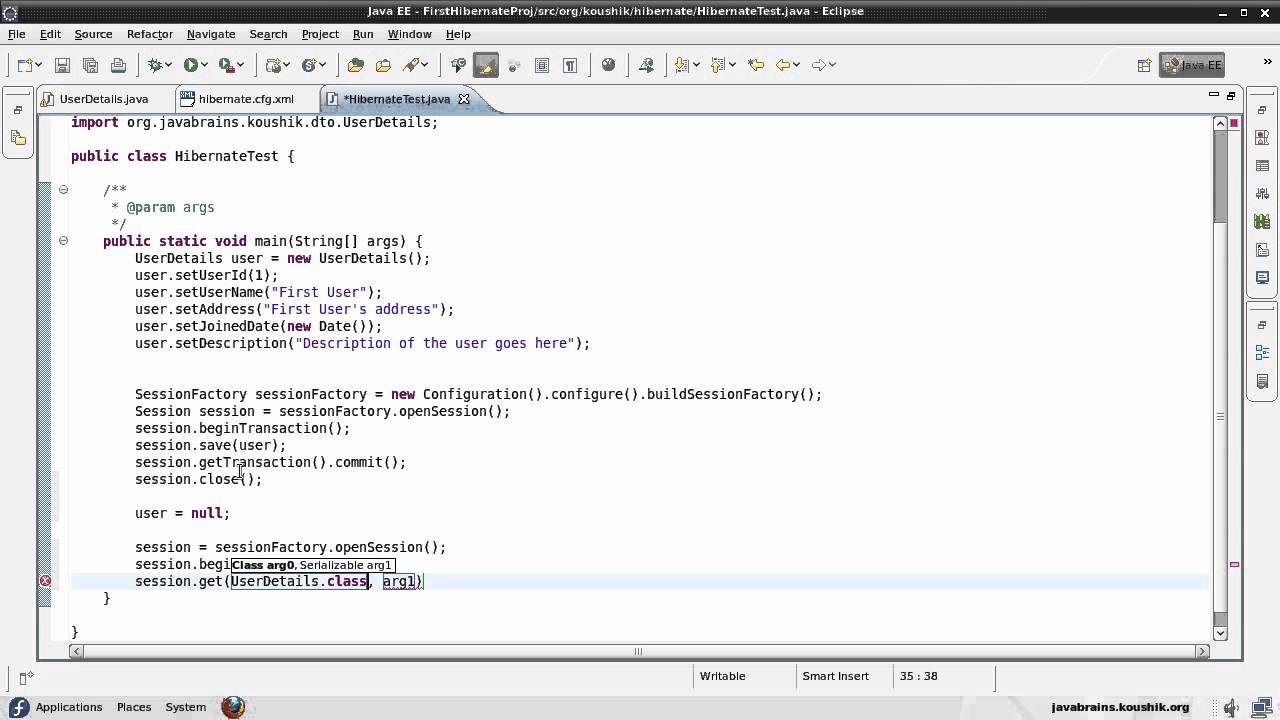Screen dimensions: 1280x720
Task: Open the Window menu
Action: (x=409, y=34)
